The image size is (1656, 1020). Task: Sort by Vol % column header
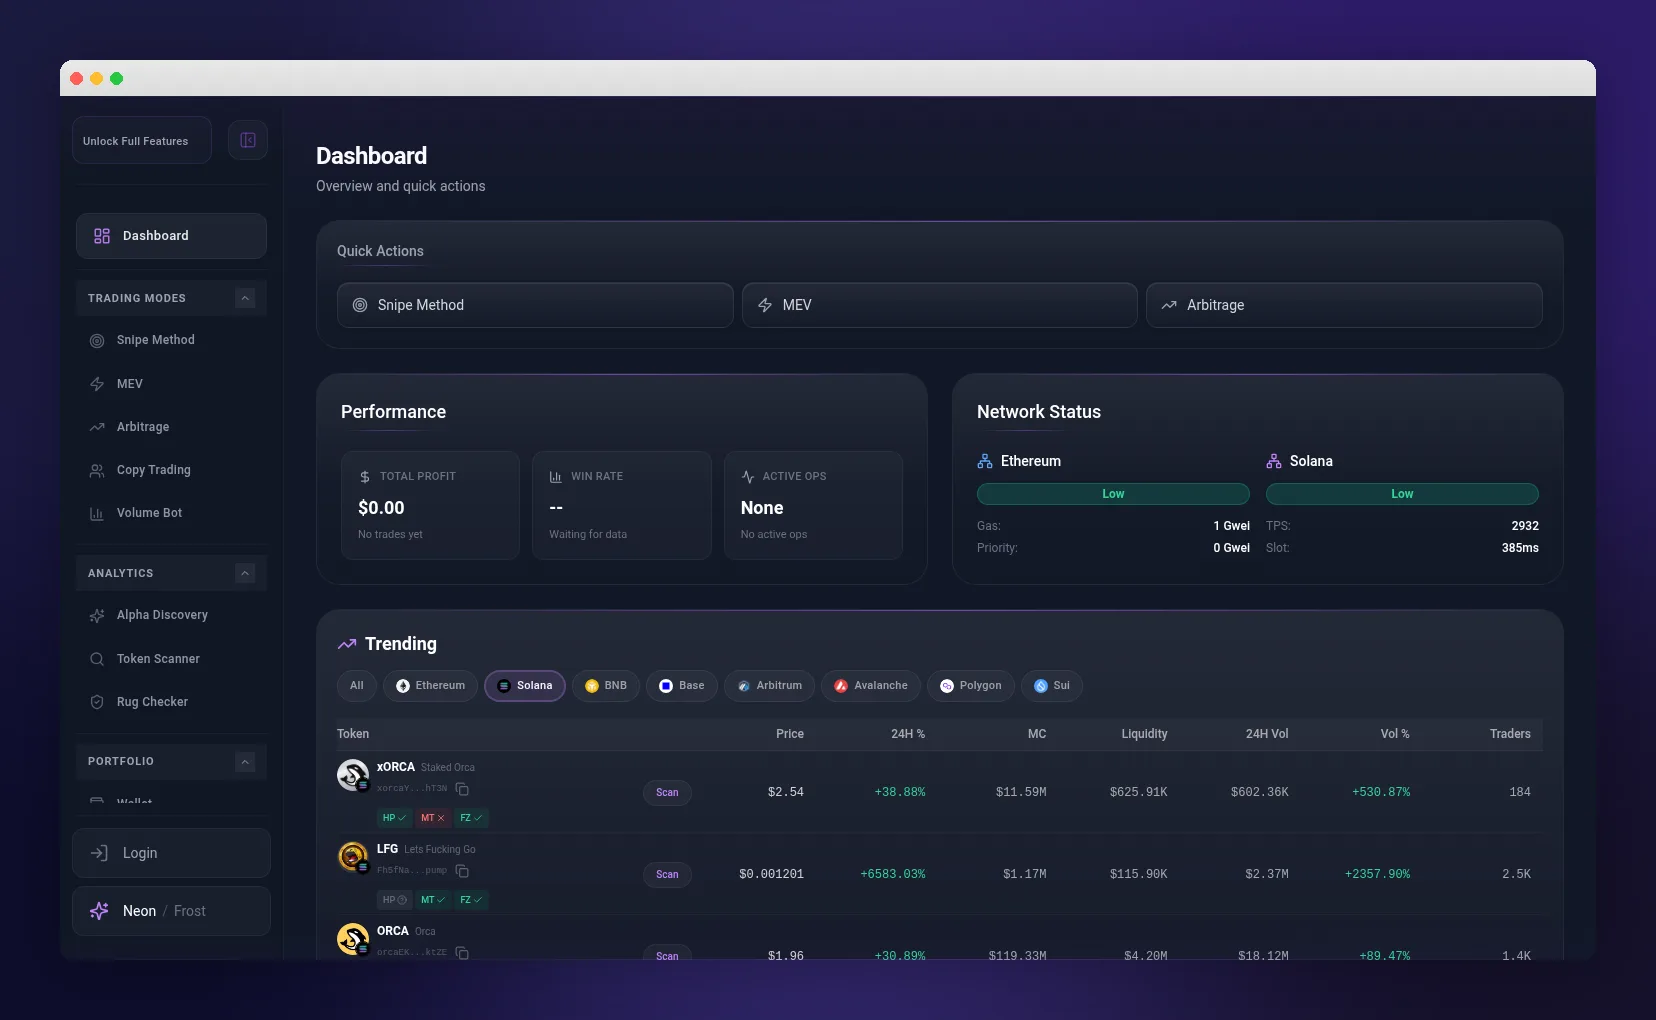click(1395, 734)
